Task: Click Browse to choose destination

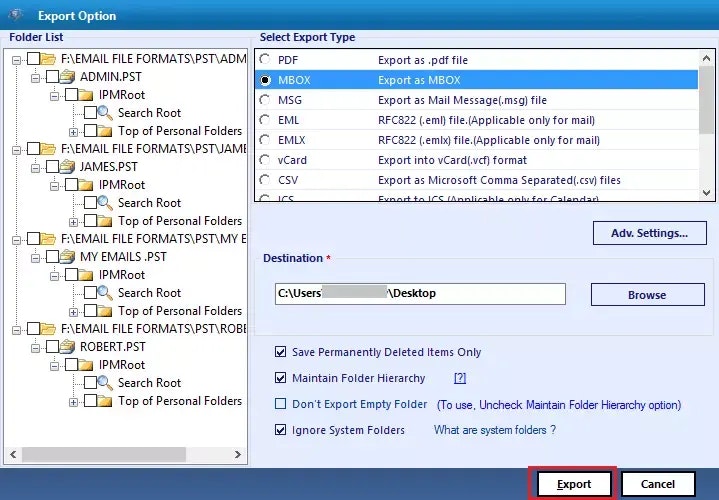Action: tap(647, 294)
